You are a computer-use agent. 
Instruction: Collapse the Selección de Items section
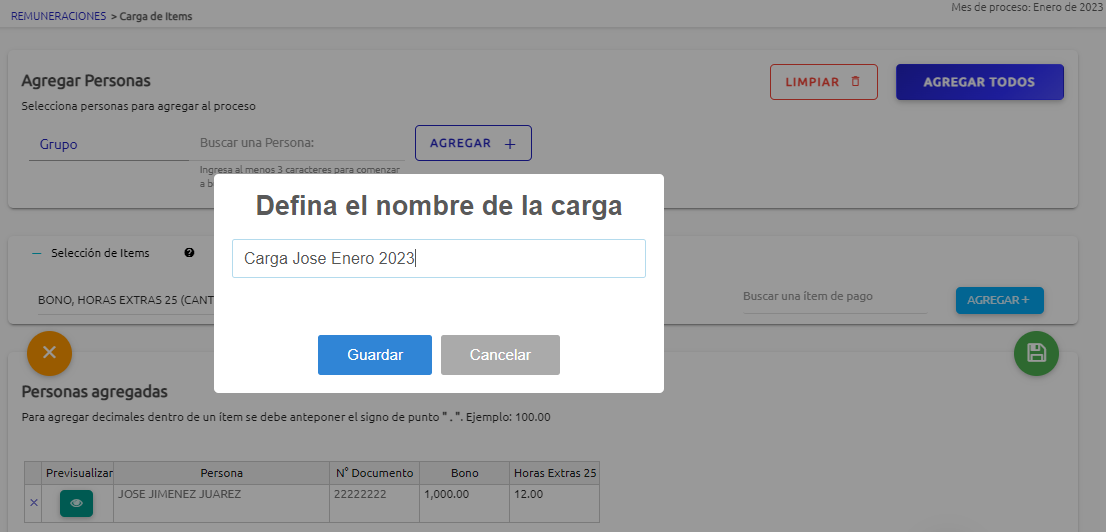[x=37, y=253]
